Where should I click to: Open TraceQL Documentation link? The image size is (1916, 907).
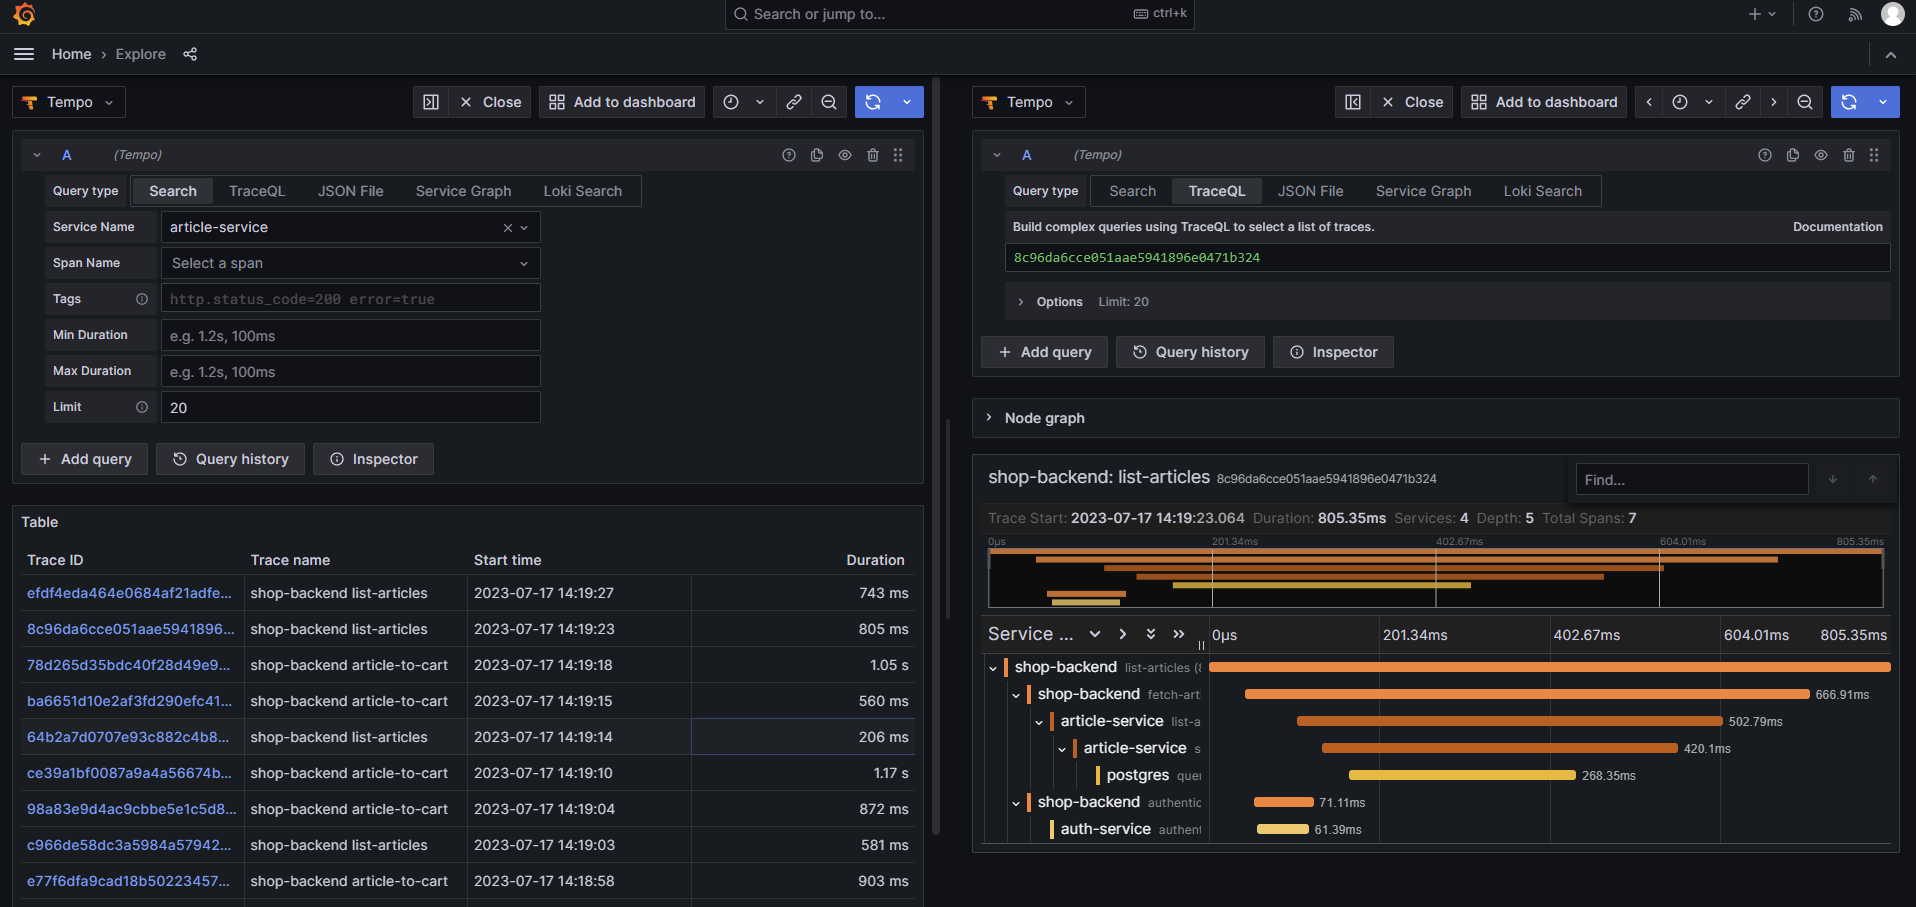click(1837, 227)
